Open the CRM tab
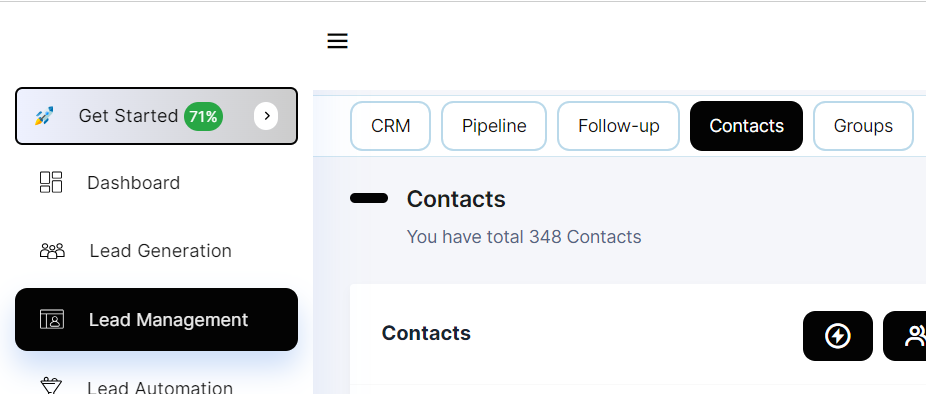The height and width of the screenshot is (394, 926). (390, 126)
